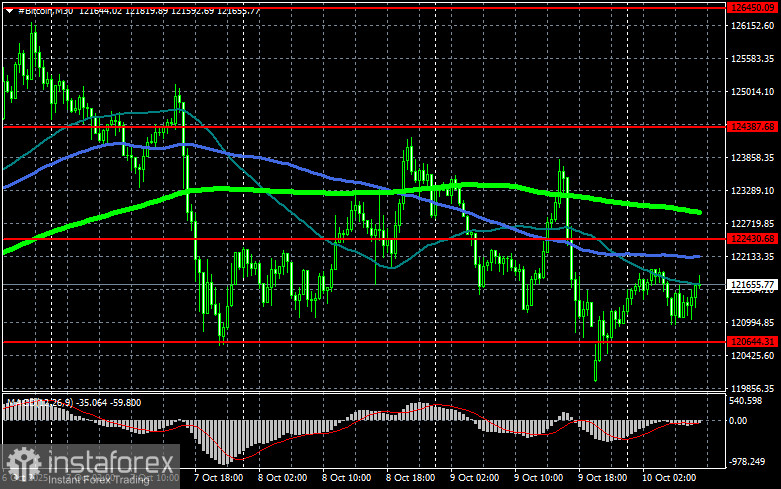Open the chart menu triangle beside #Bitcoin
Viewport: 781px width, 489px height.
click(x=9, y=11)
